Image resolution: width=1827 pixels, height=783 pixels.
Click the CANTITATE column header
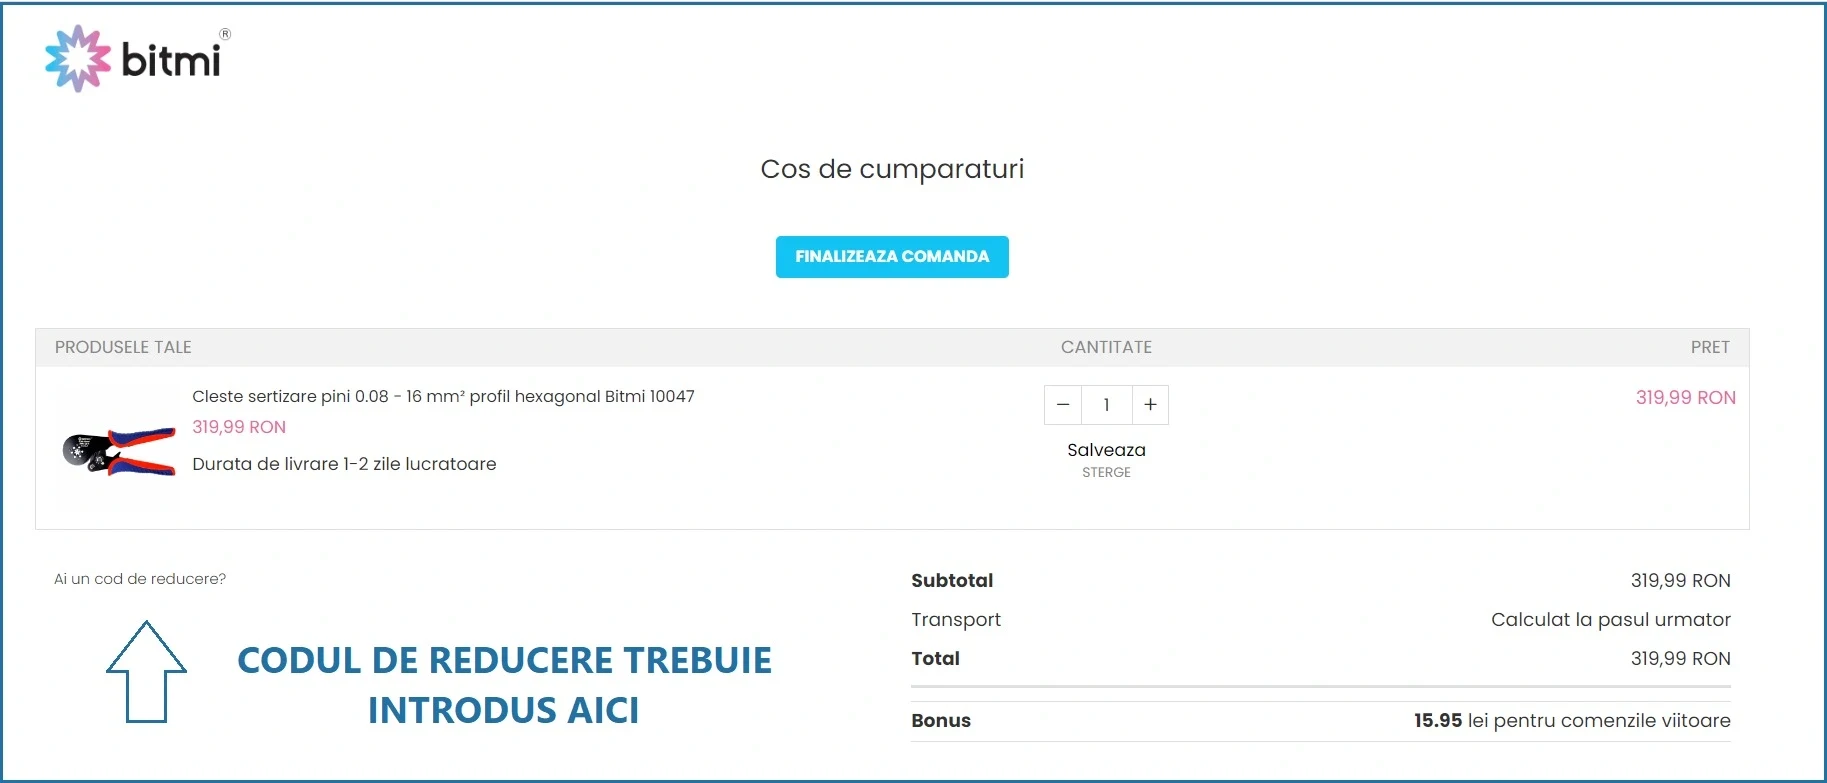click(1106, 347)
